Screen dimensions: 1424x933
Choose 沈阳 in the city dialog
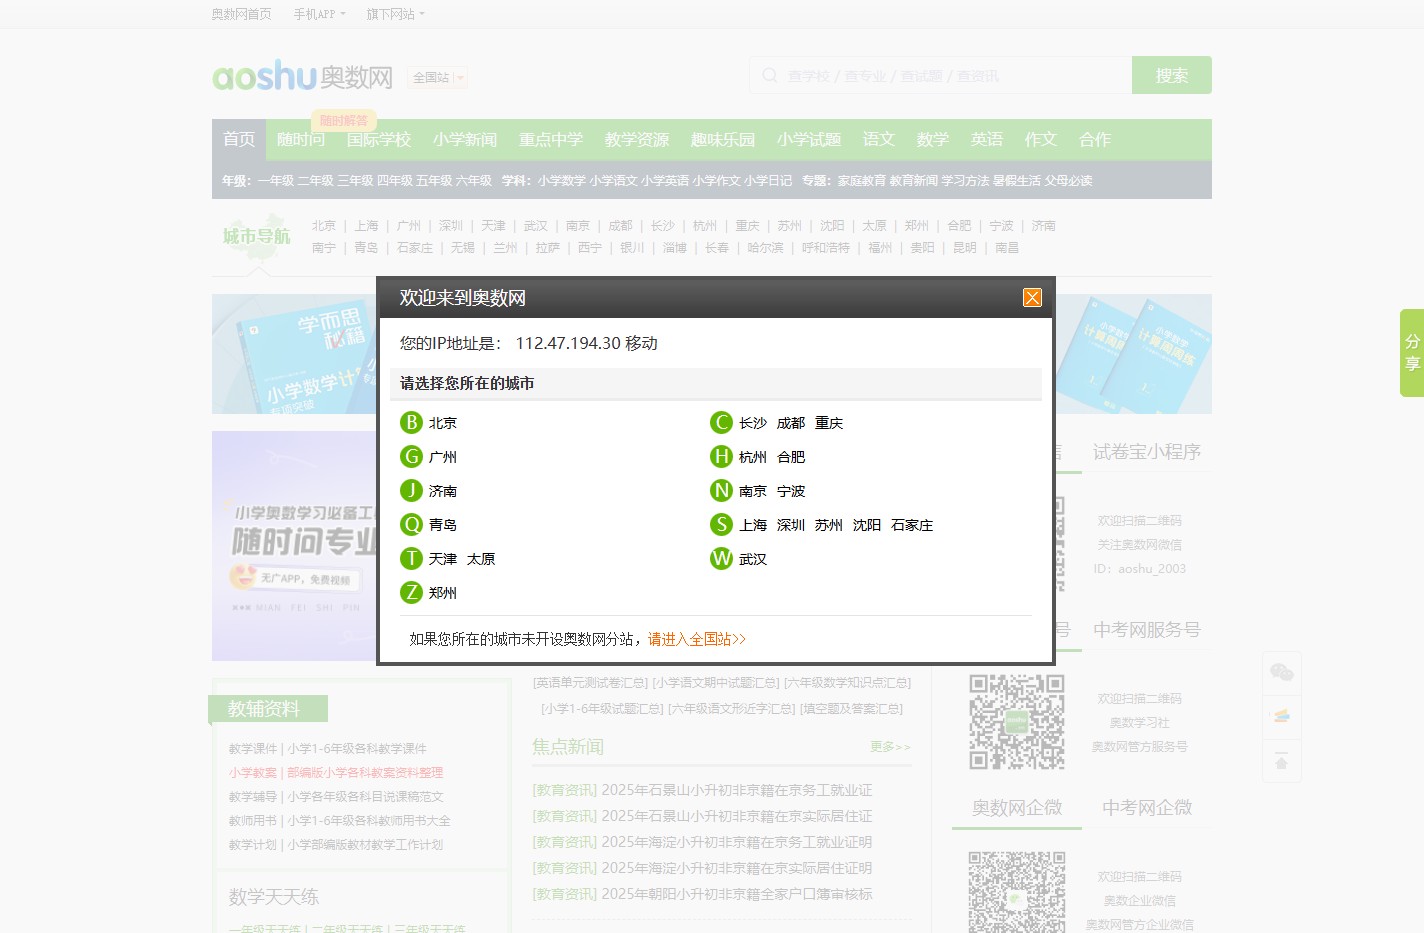tap(867, 525)
